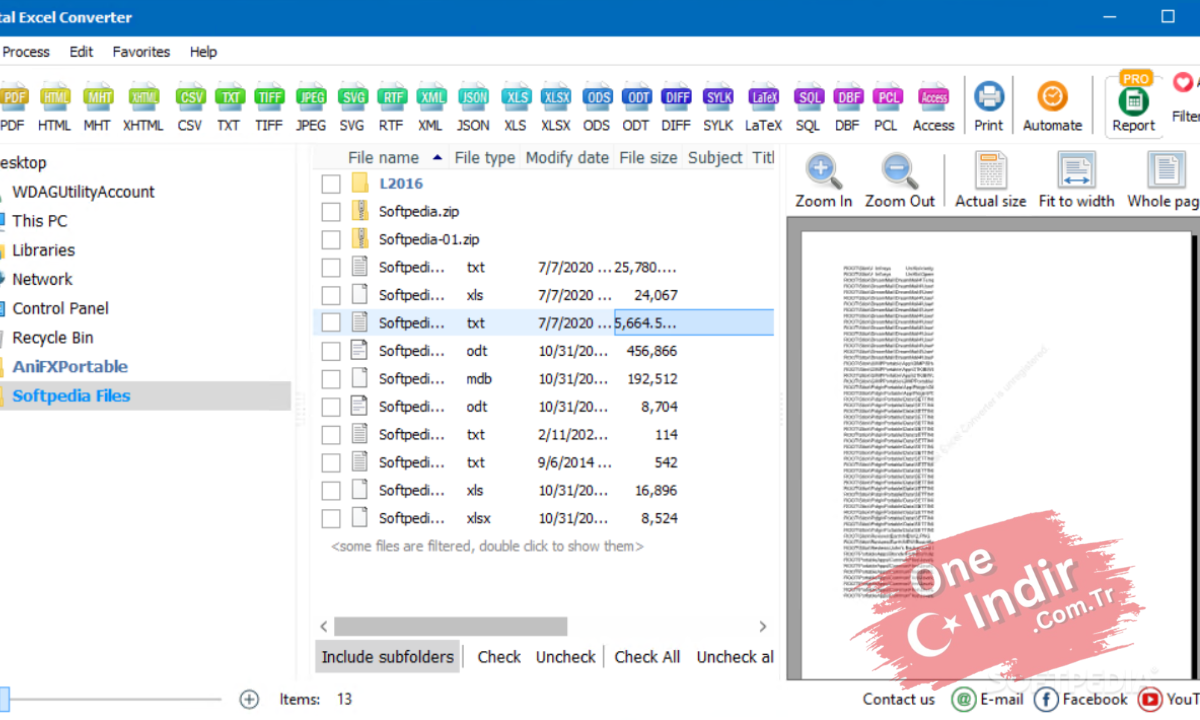This screenshot has width=1200, height=720.
Task: Open the Favorites menu
Action: click(x=141, y=52)
